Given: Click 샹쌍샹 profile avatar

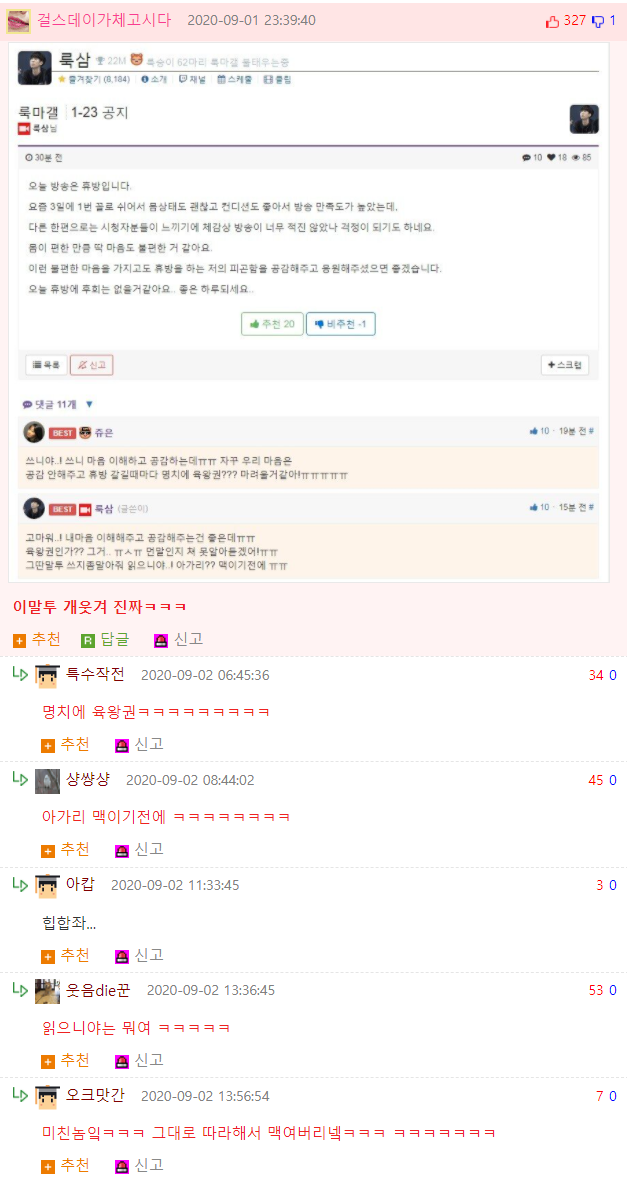Looking at the screenshot, I should (x=47, y=780).
